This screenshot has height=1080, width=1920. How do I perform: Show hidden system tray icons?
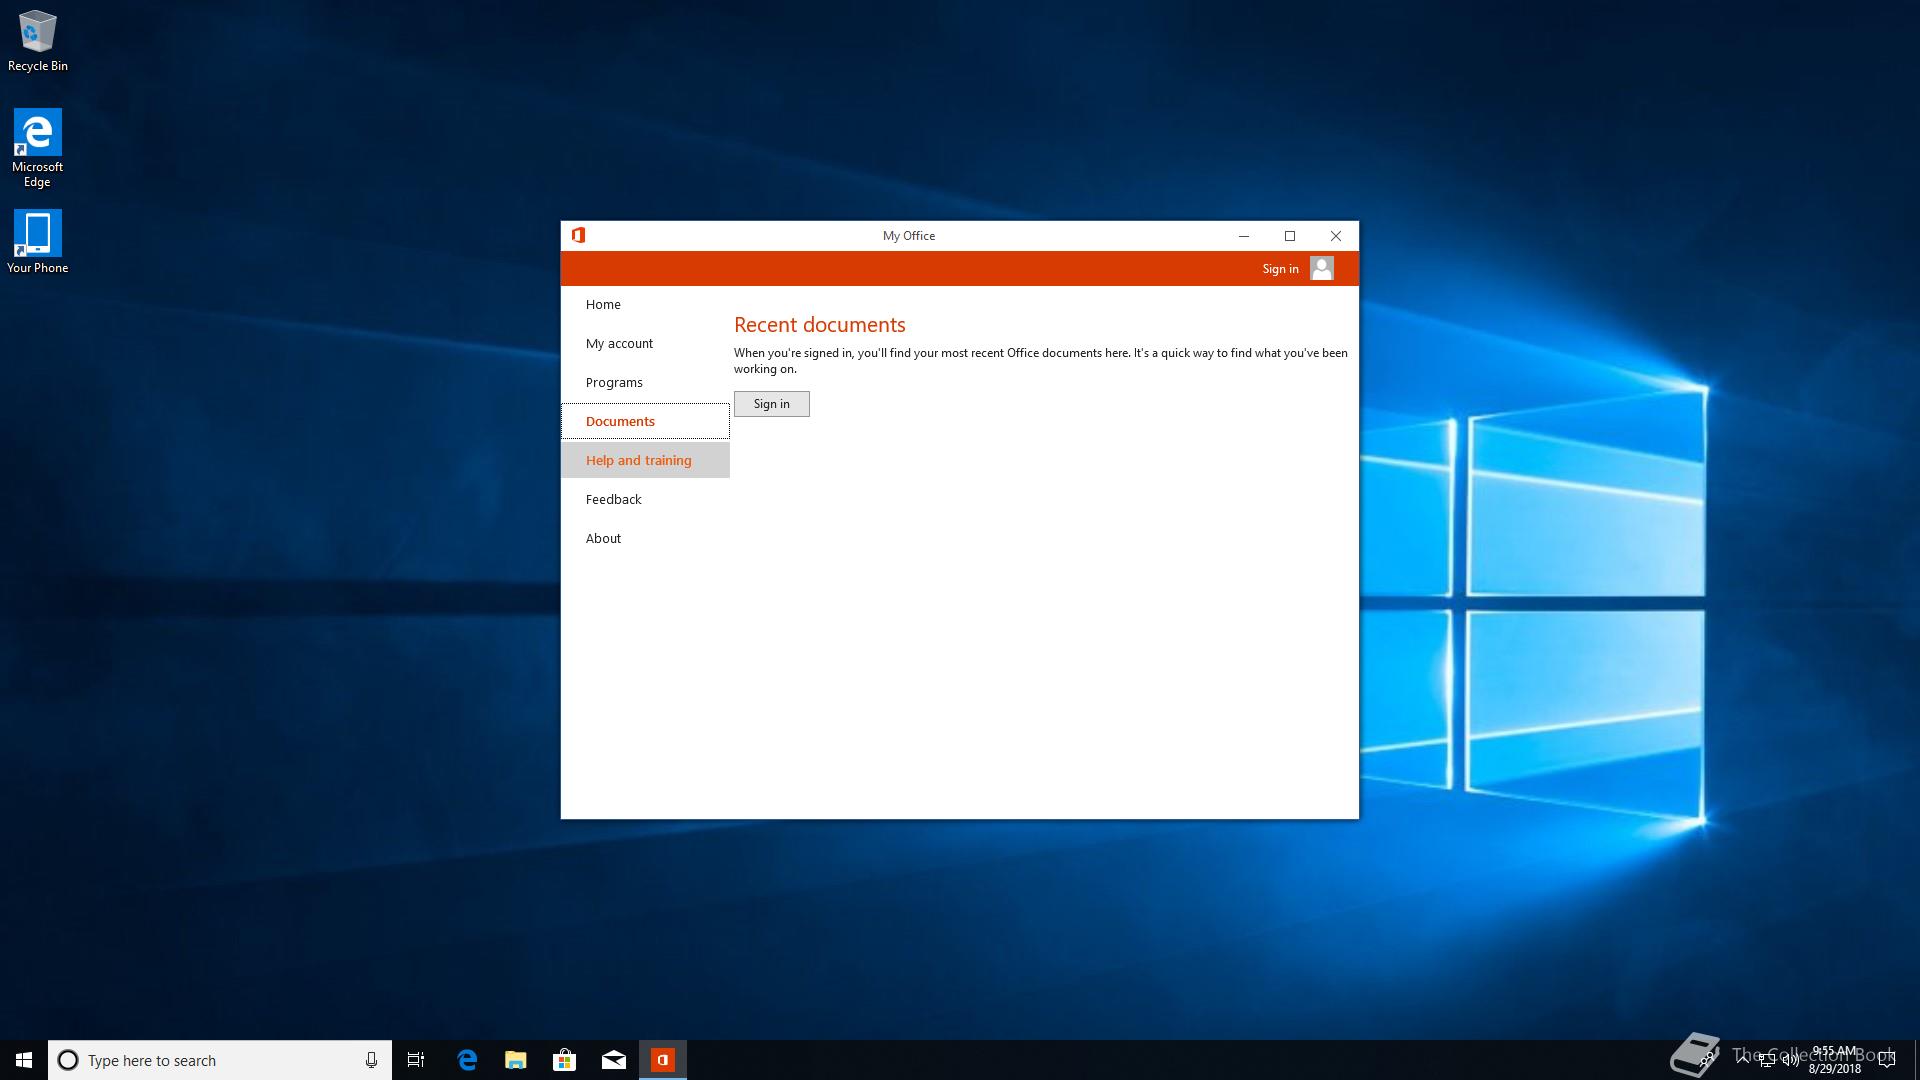[x=1743, y=1059]
